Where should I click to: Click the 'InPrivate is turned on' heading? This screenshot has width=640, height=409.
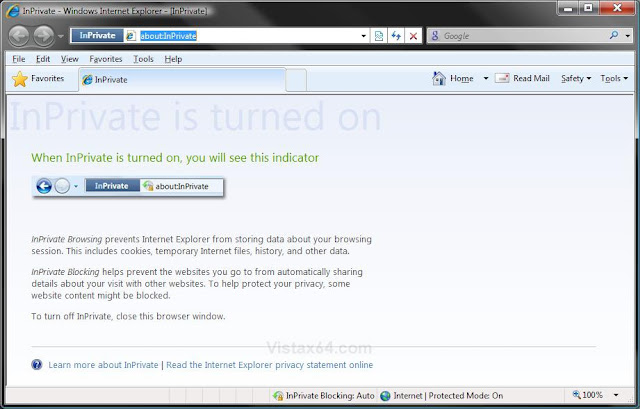pyautogui.click(x=195, y=117)
